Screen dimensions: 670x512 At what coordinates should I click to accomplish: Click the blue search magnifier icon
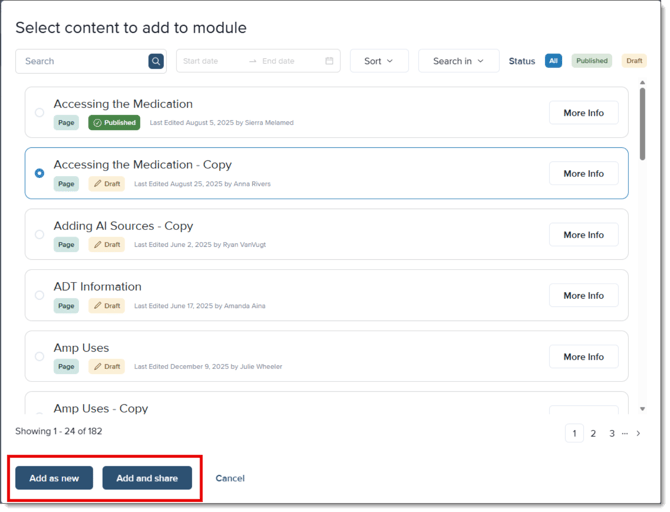click(x=156, y=61)
